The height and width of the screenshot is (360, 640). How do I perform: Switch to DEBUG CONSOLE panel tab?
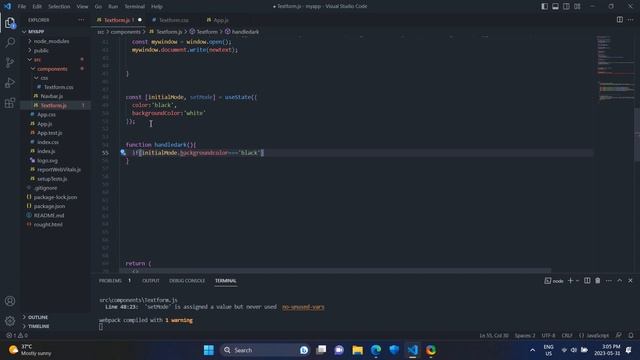click(x=187, y=281)
